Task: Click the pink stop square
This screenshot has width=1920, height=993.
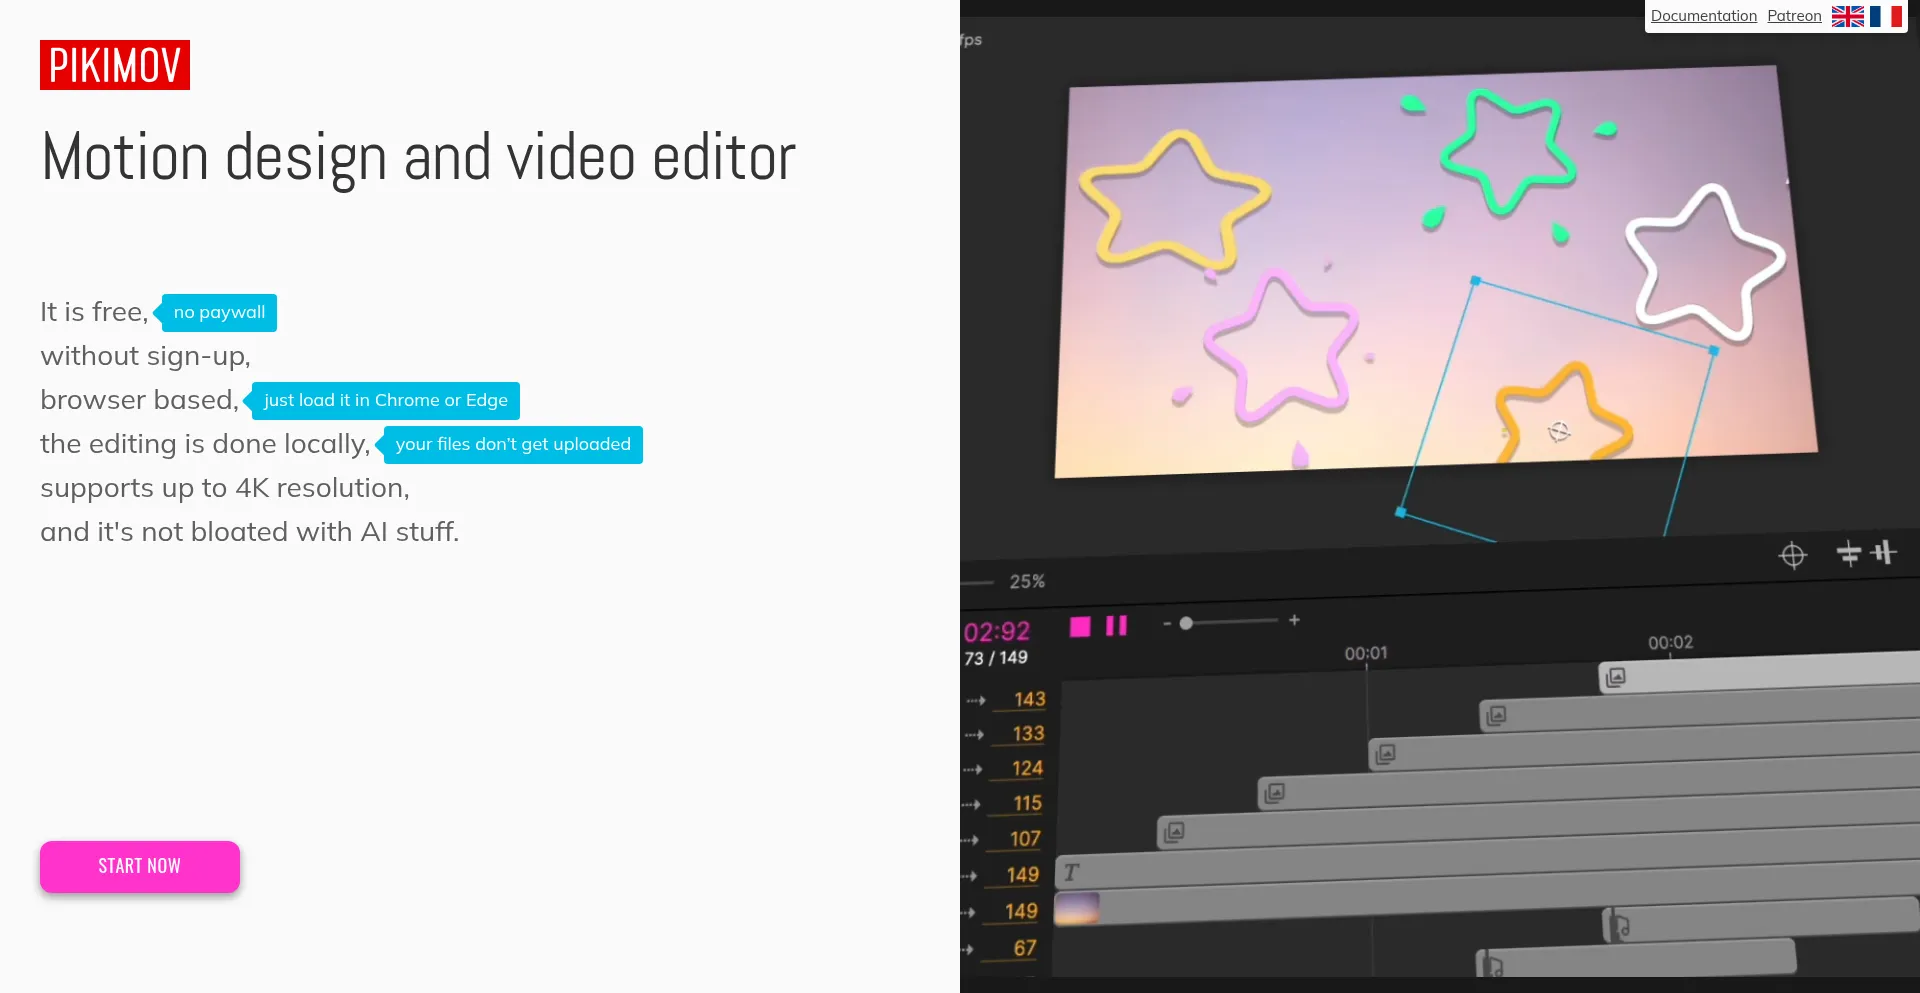Action: point(1080,627)
